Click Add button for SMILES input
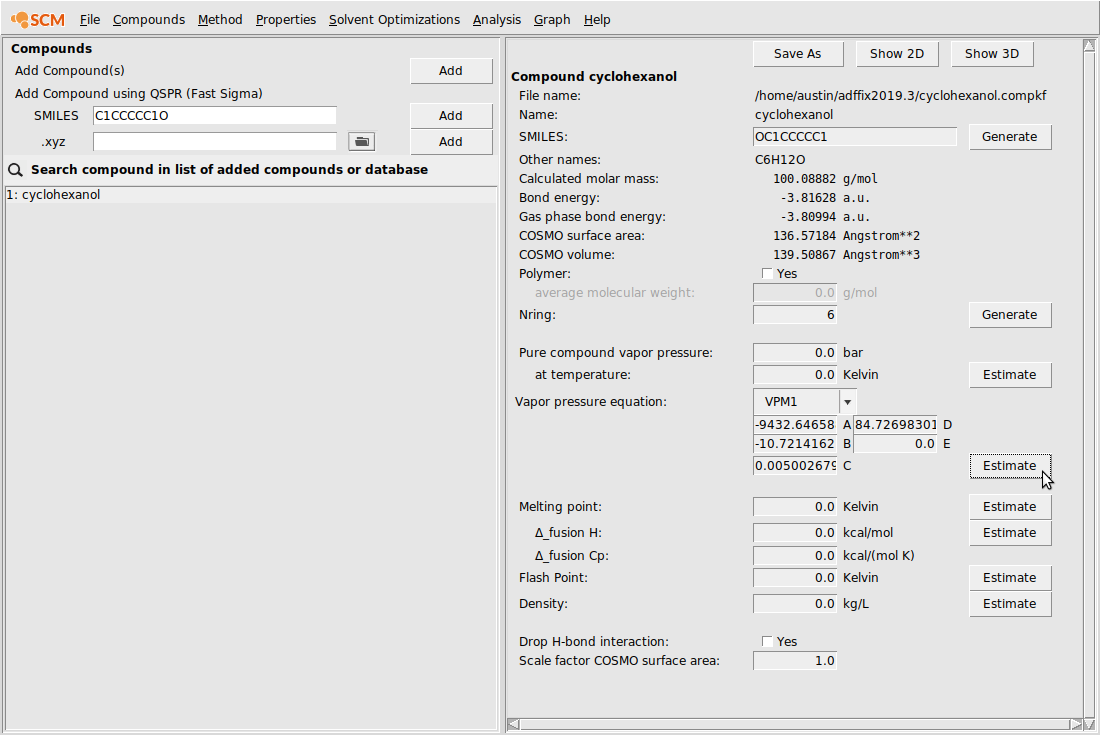Screen dimensions: 1100x735 coord(450,116)
